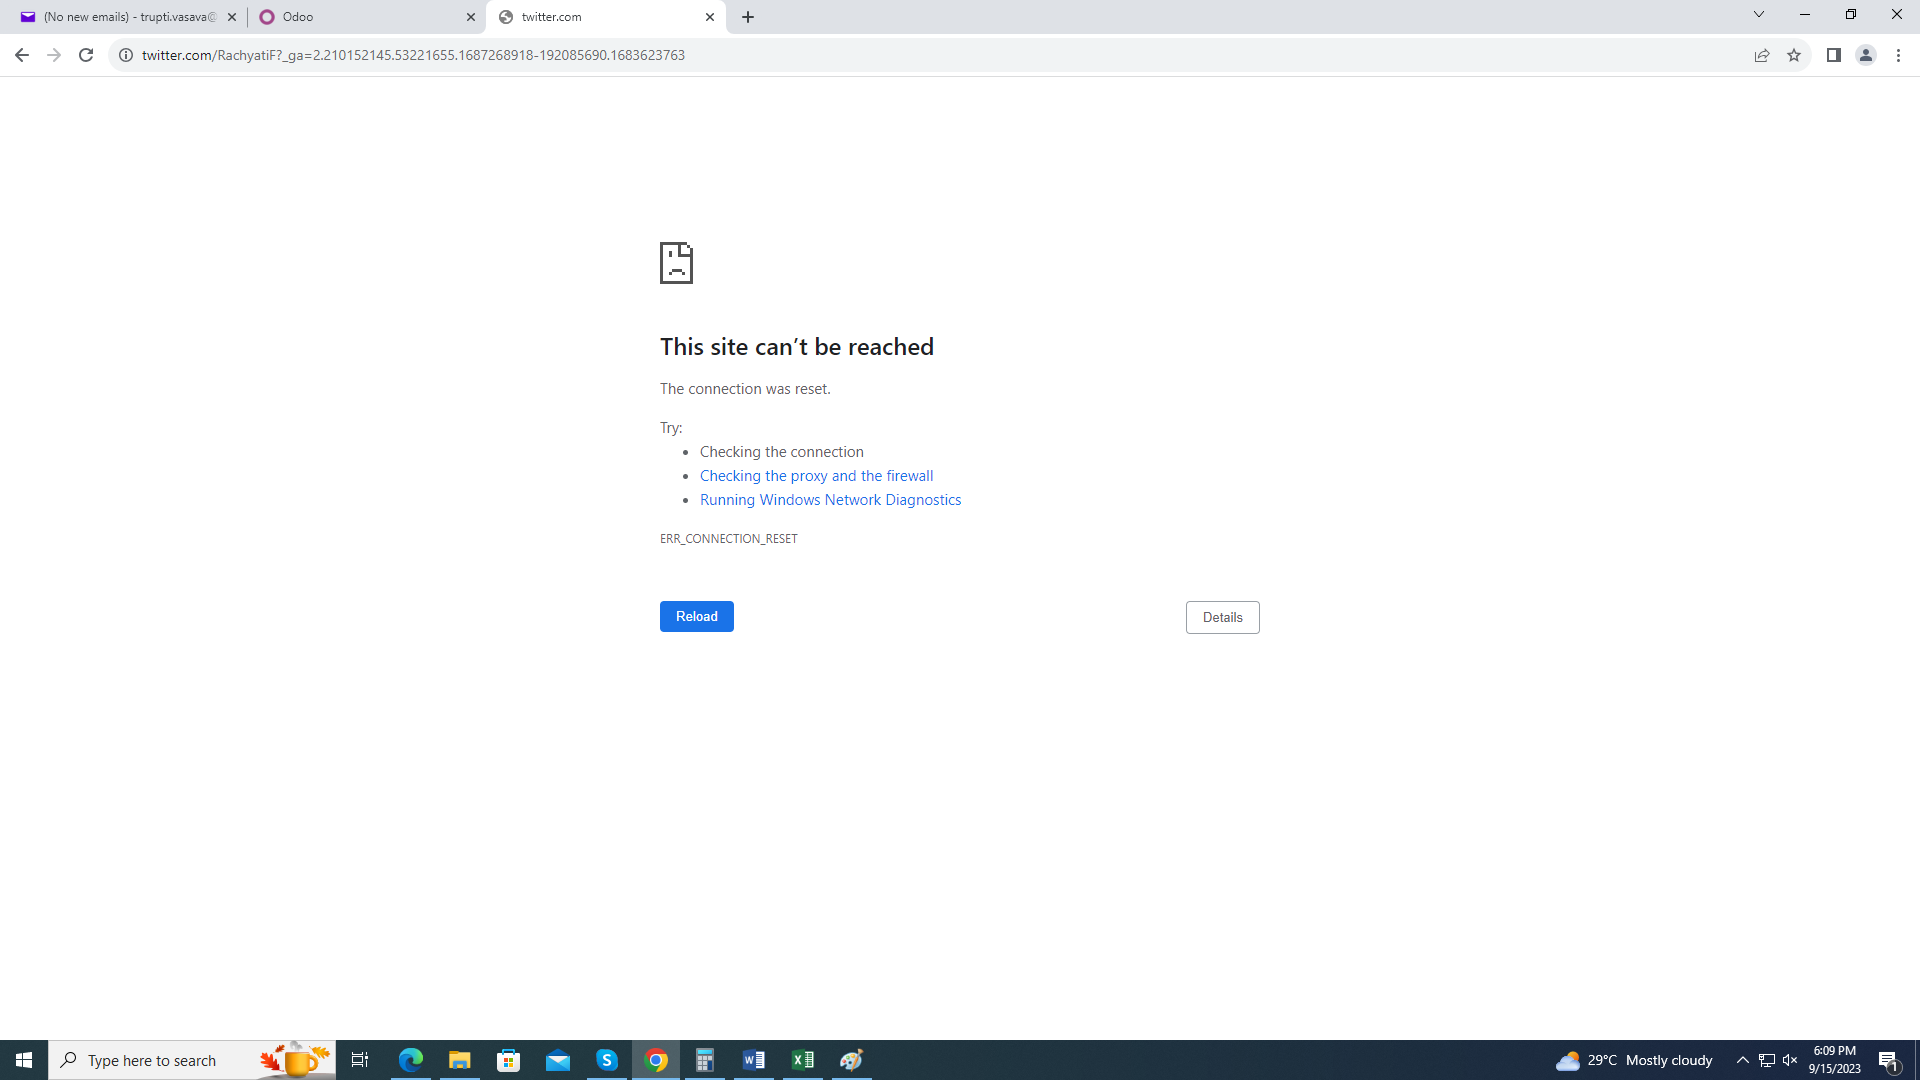The height and width of the screenshot is (1080, 1920).
Task: Bookmark this page with star icon
Action: click(1794, 55)
